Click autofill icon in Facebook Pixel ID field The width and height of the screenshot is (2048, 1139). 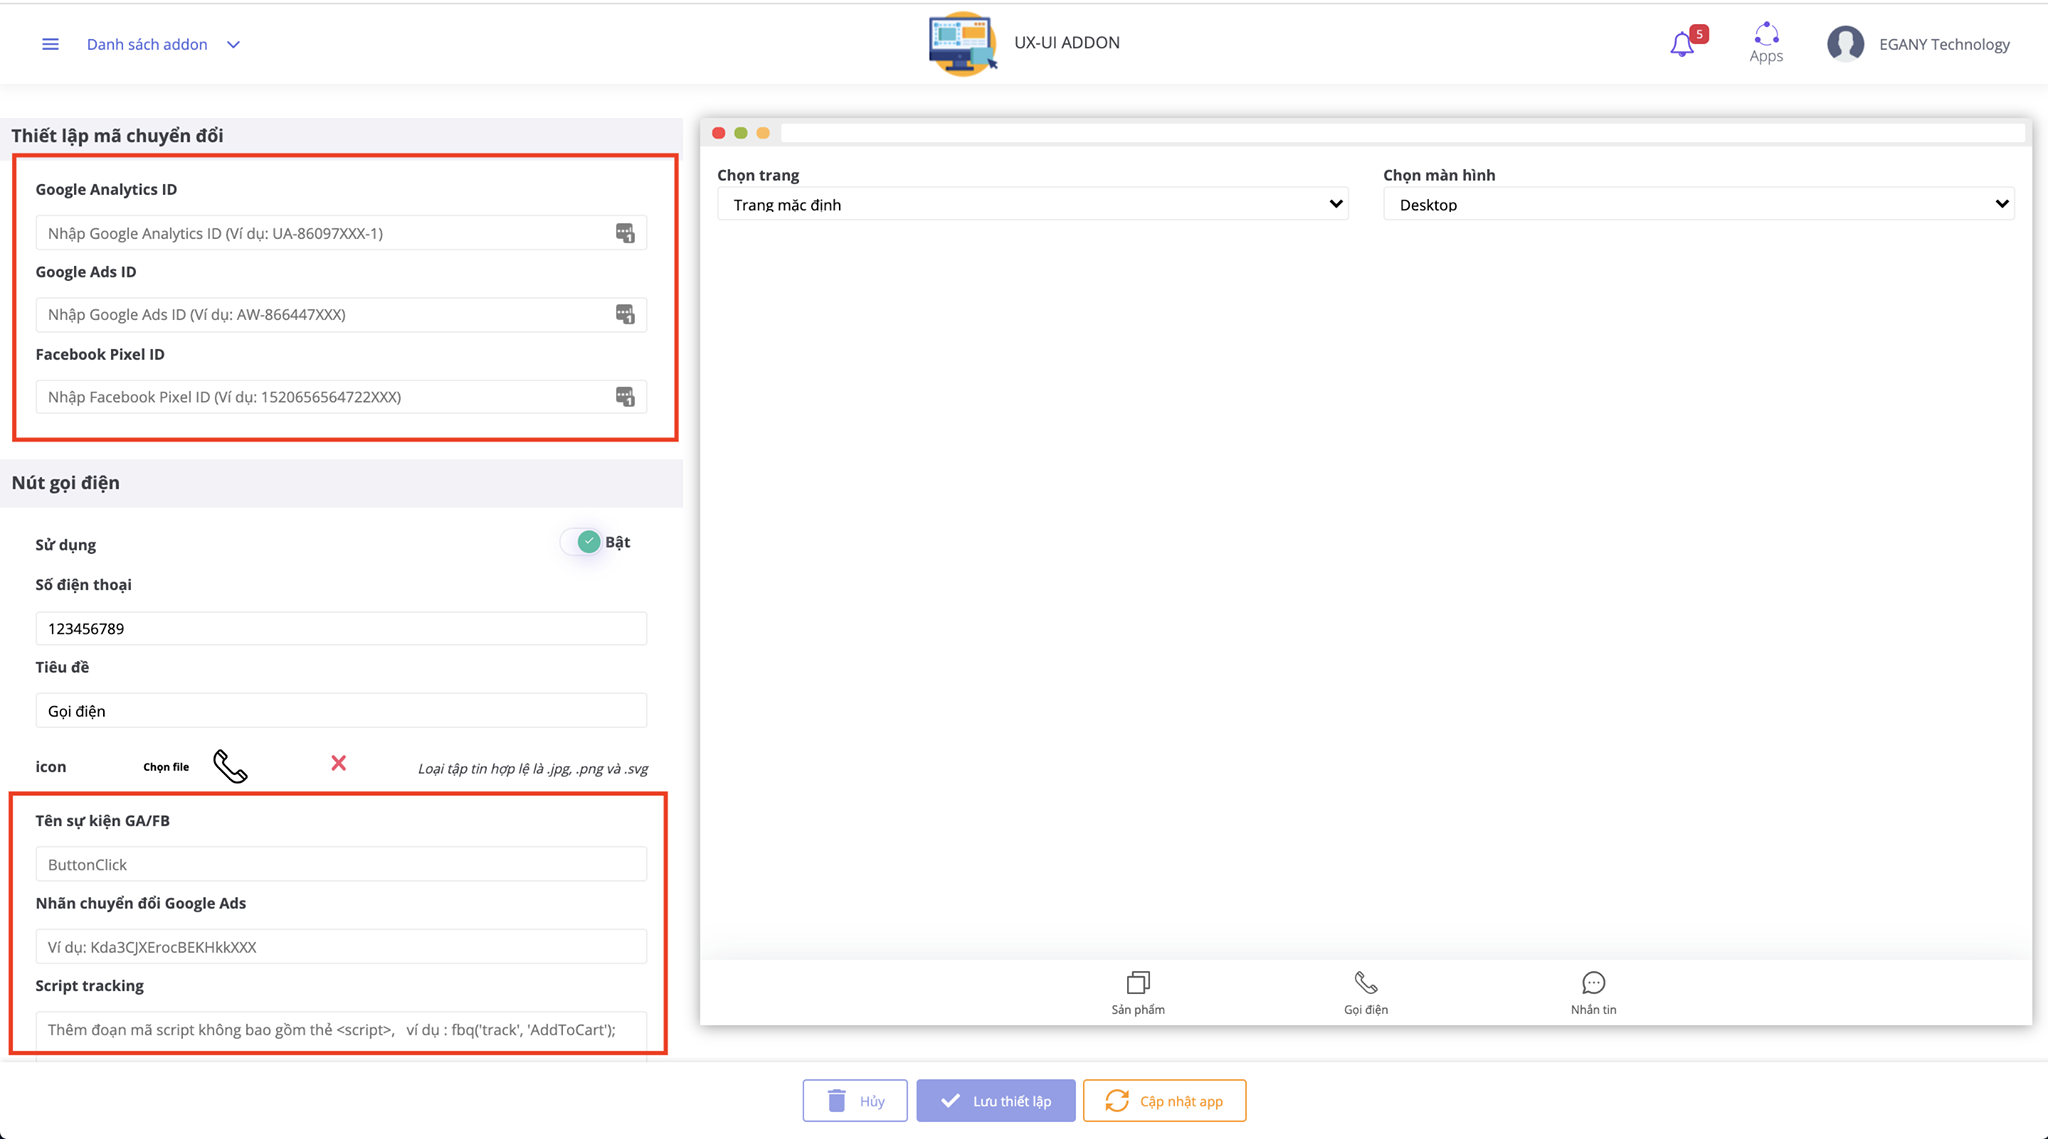[625, 397]
